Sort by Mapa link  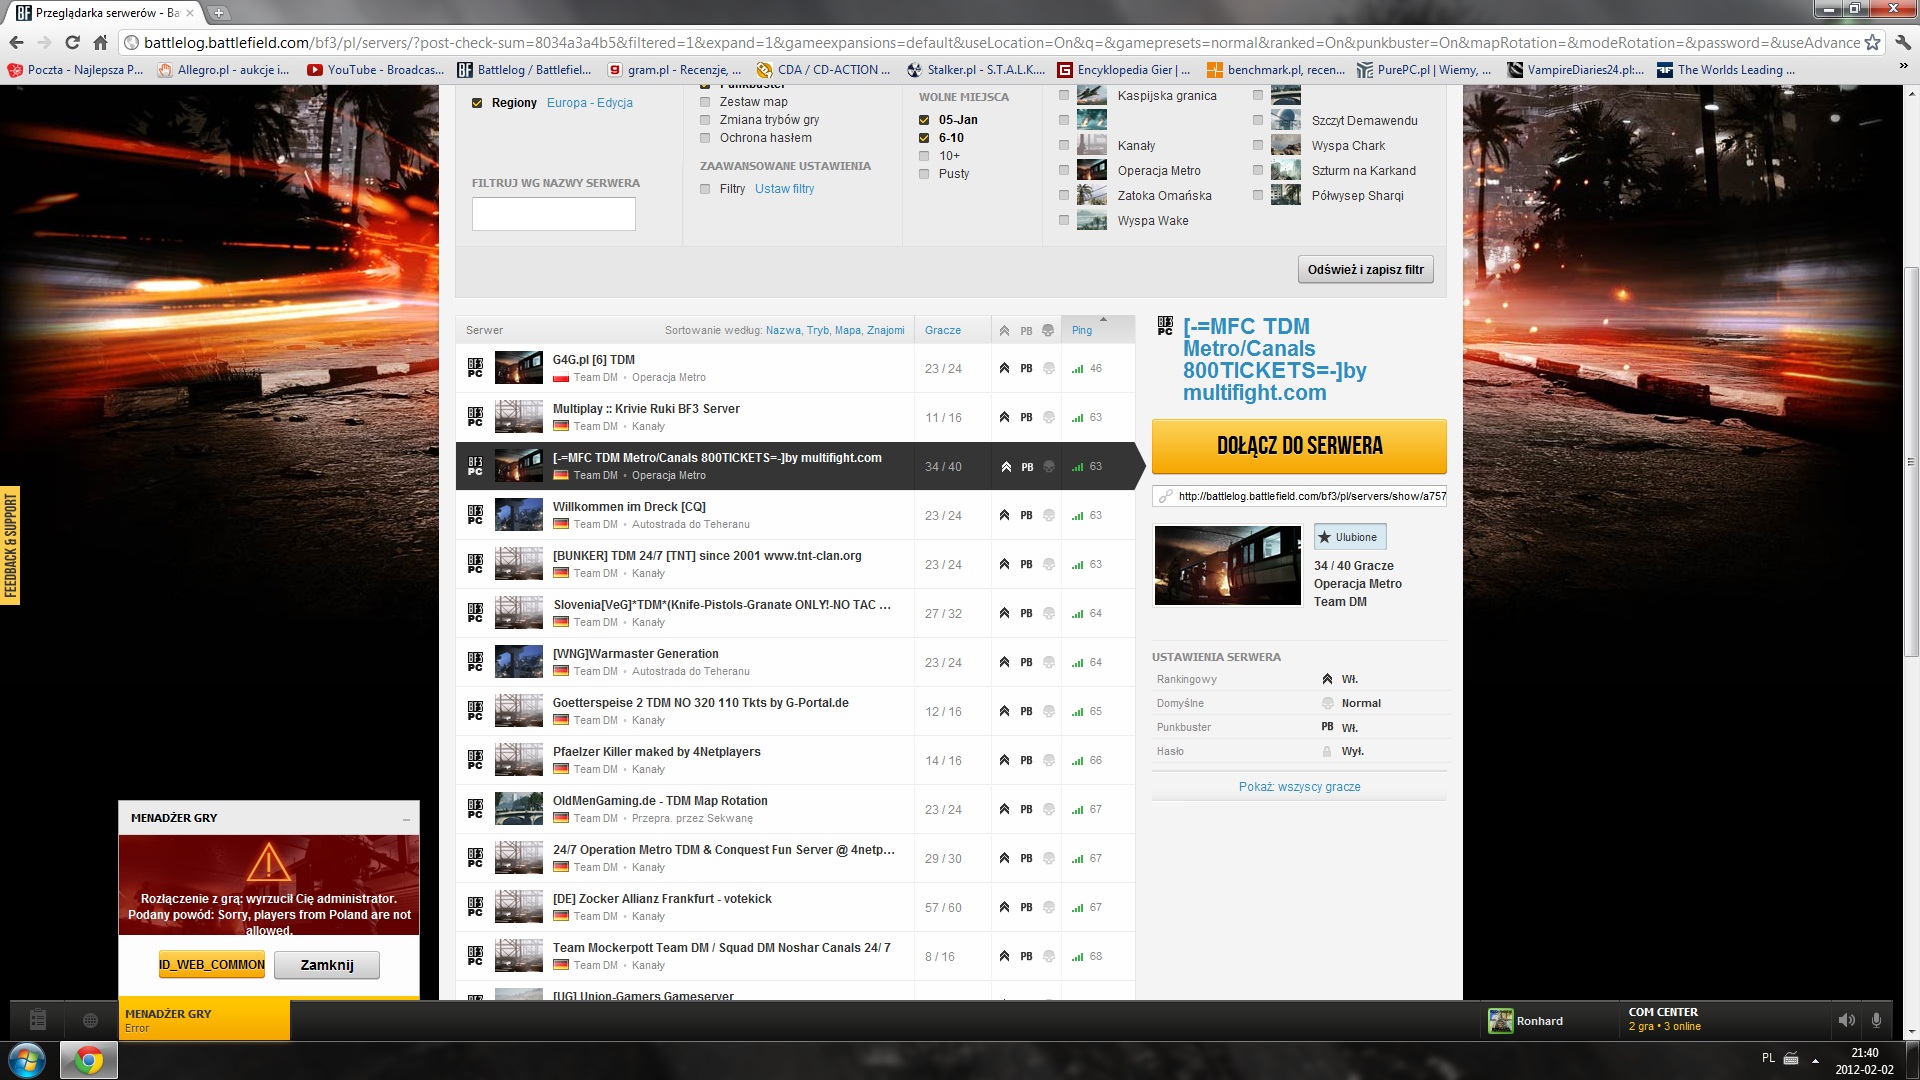pyautogui.click(x=848, y=330)
